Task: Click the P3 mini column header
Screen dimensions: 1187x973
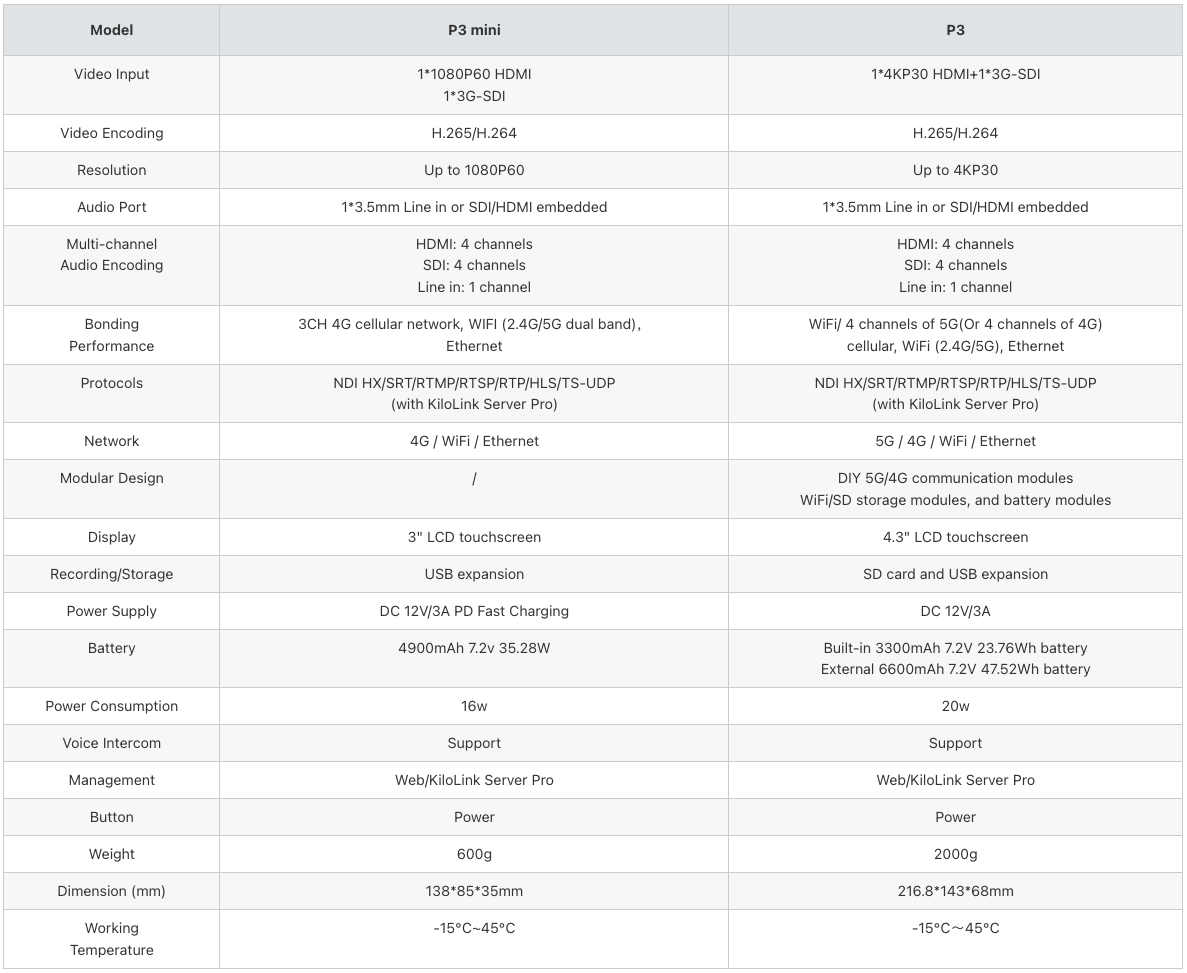Action: 474,30
